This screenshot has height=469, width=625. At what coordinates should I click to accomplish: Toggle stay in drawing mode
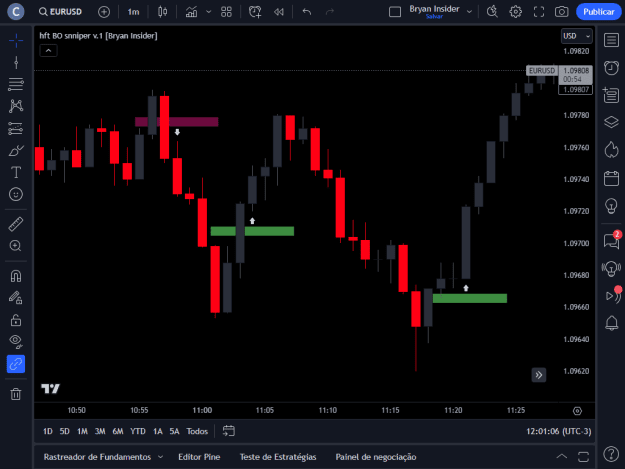16,298
